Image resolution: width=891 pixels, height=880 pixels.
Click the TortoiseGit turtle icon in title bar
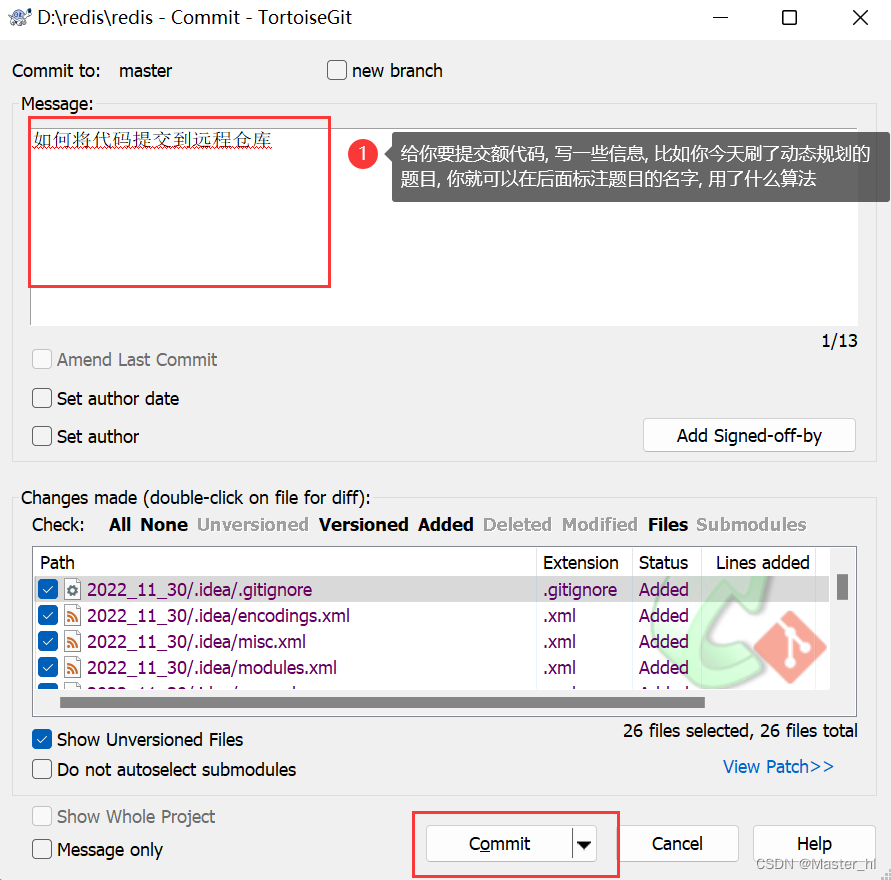coord(19,17)
